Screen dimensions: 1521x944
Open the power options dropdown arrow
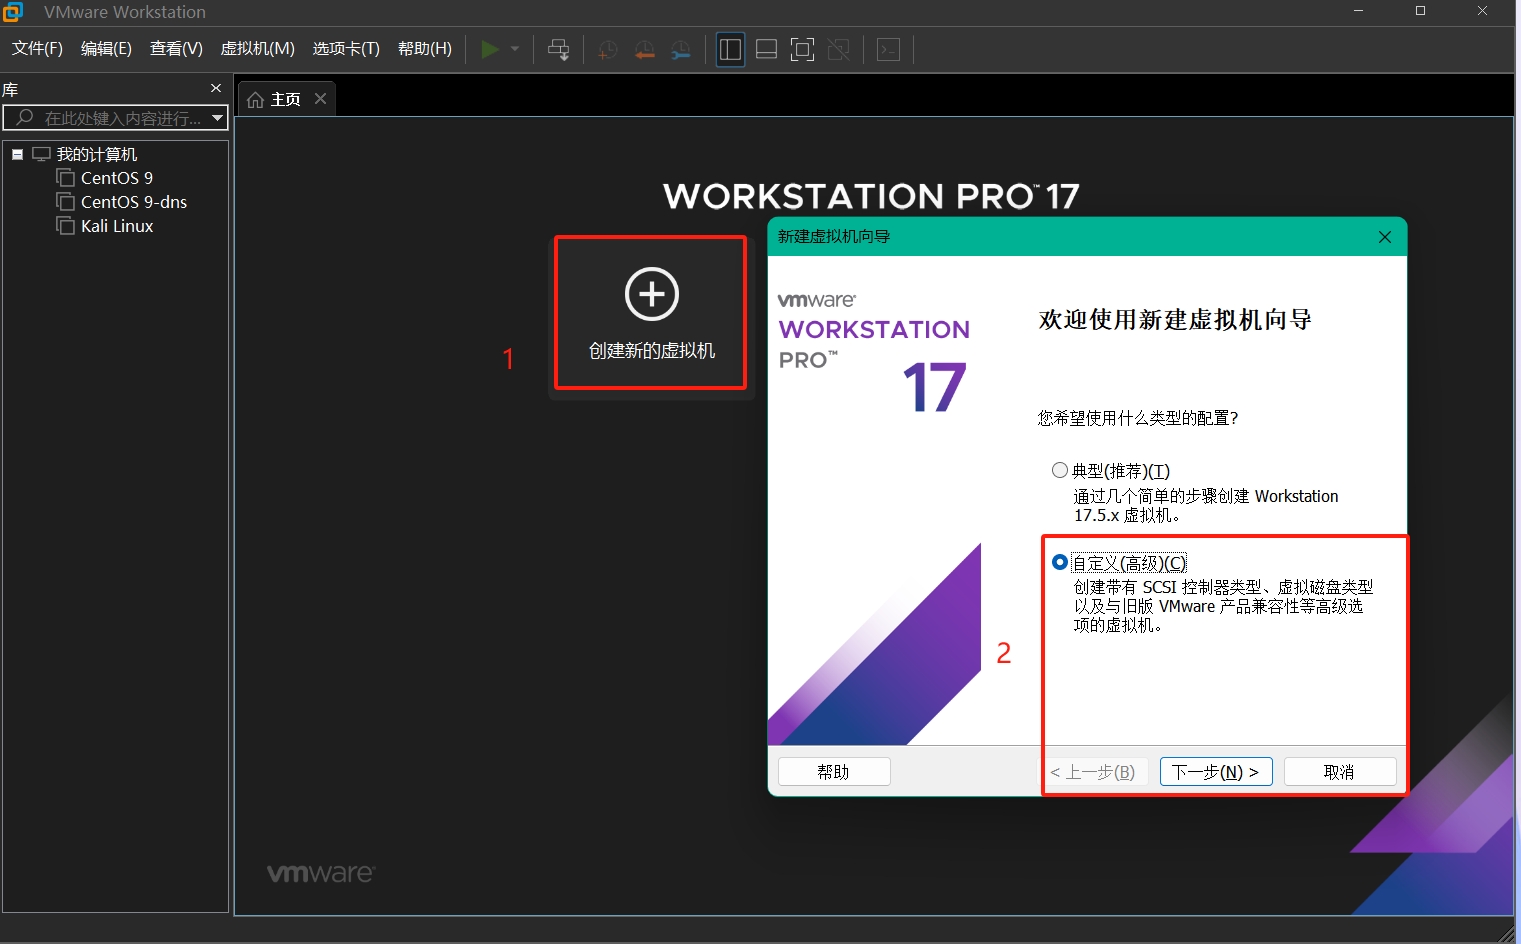(515, 49)
